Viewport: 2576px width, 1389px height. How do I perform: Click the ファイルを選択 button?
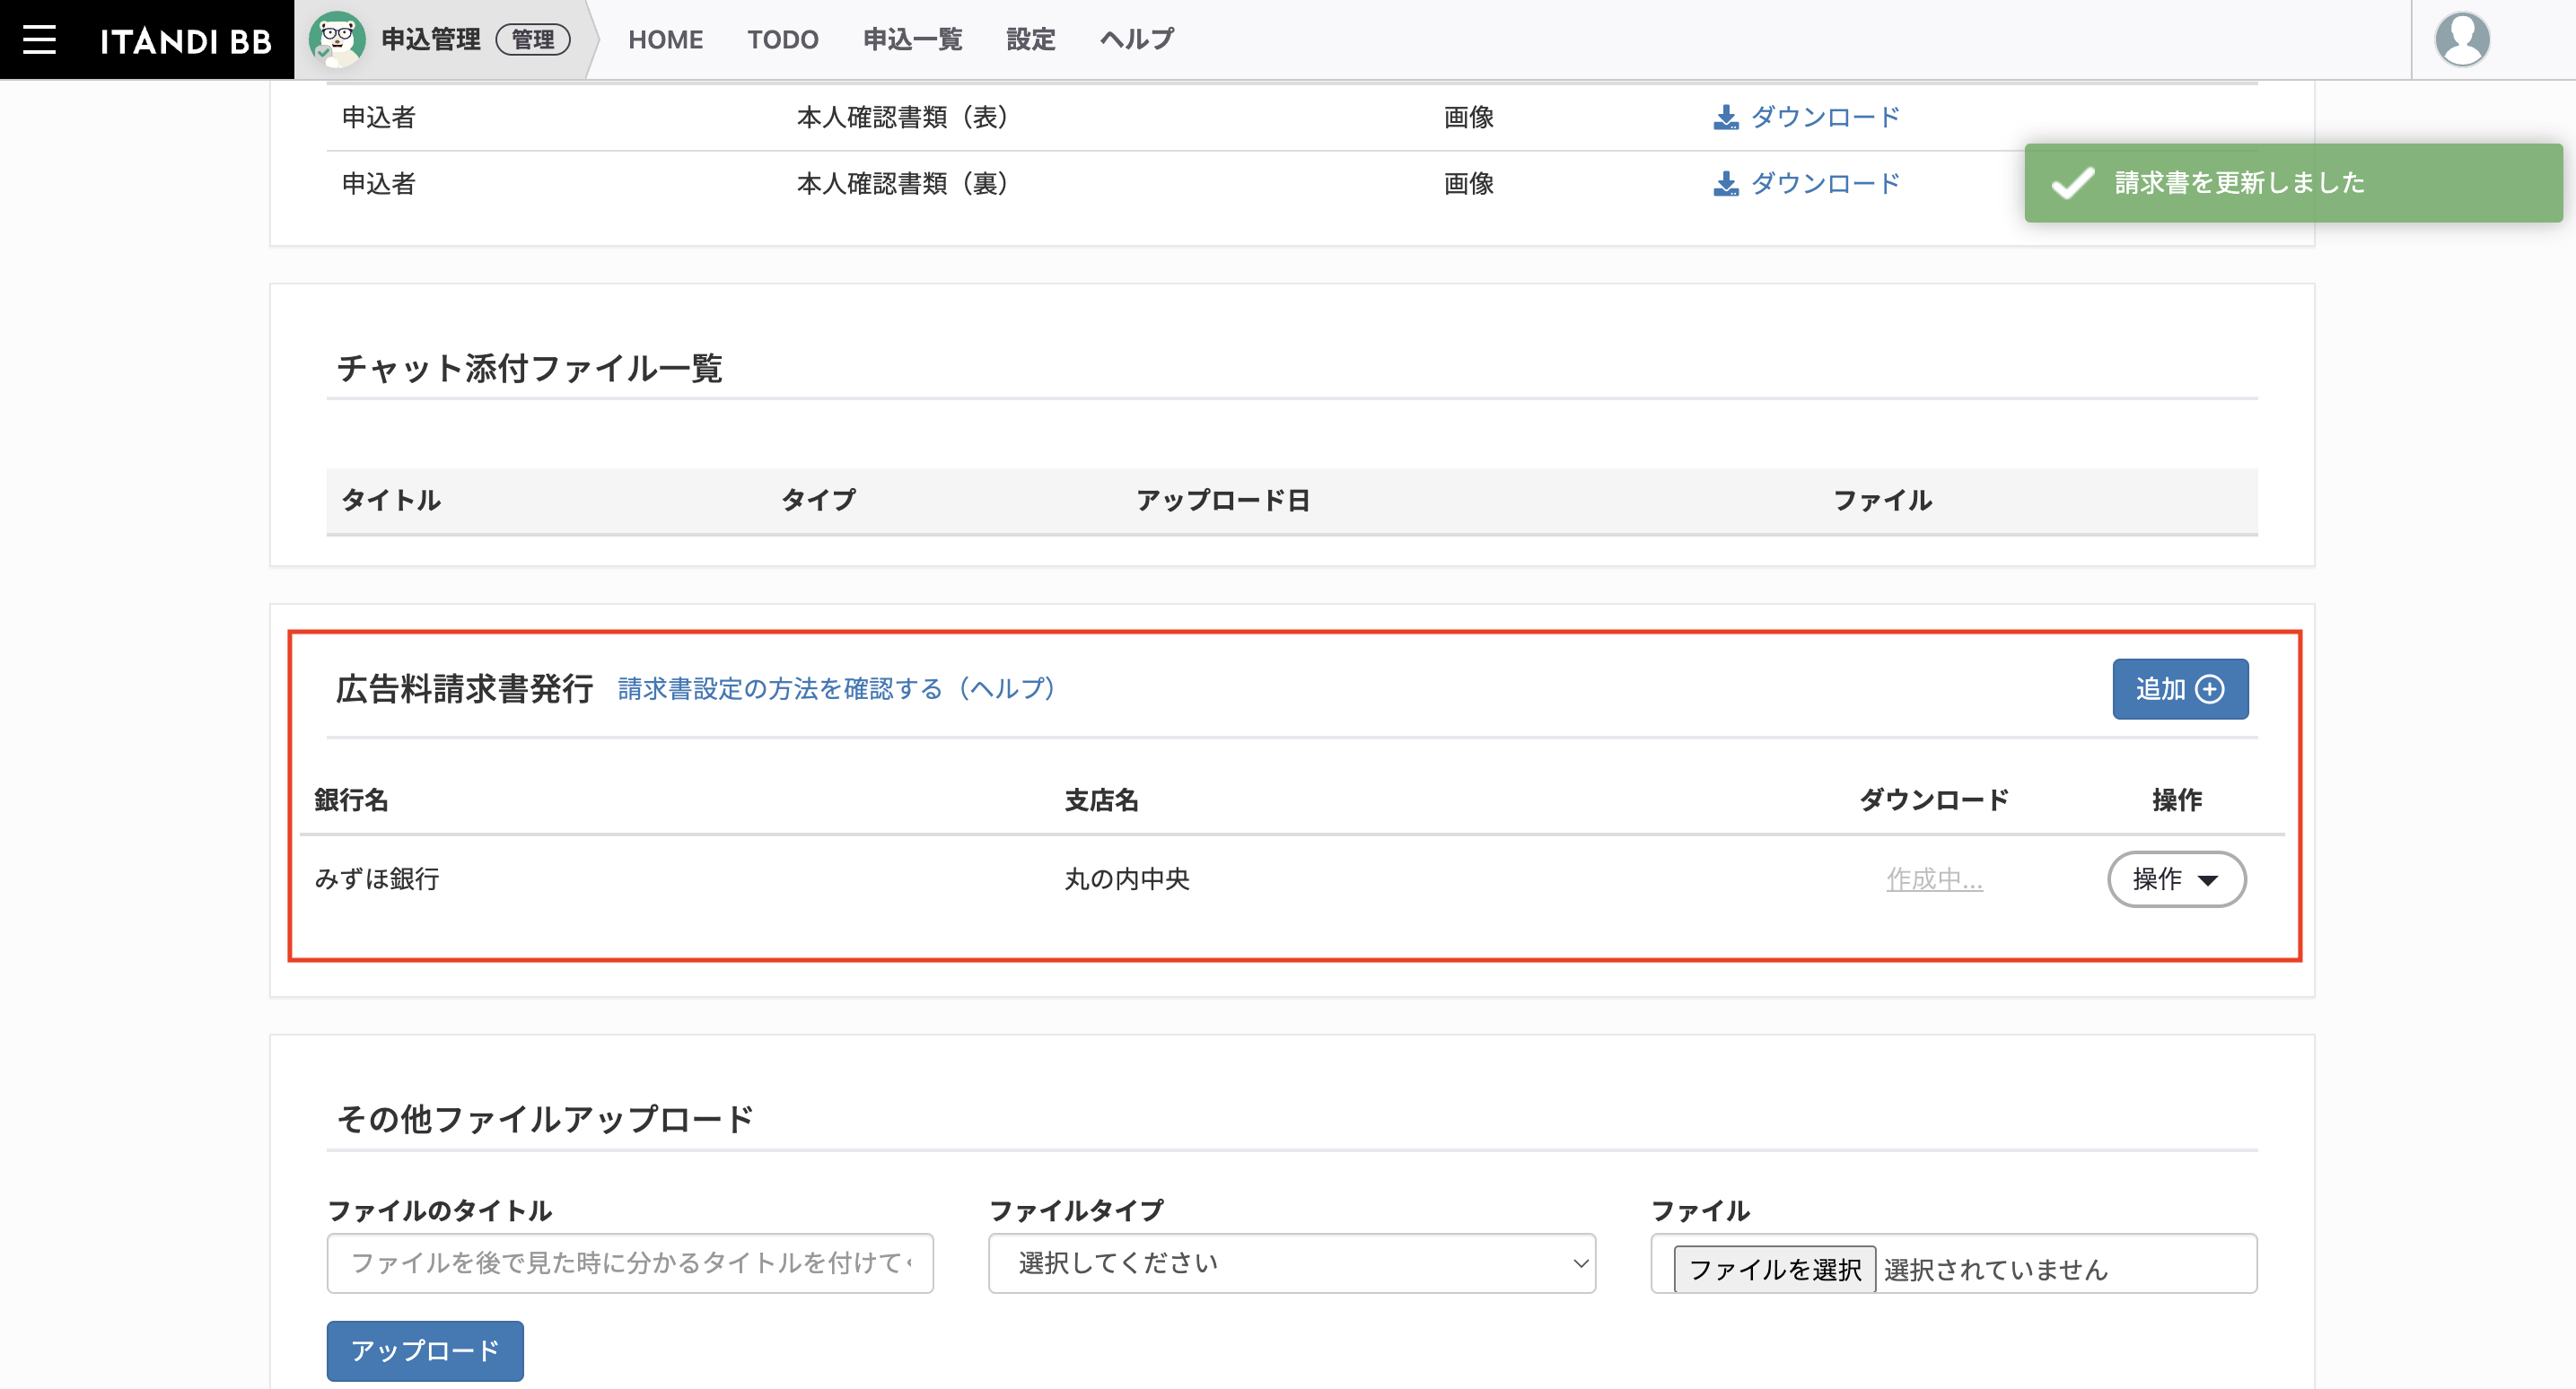[x=1774, y=1269]
